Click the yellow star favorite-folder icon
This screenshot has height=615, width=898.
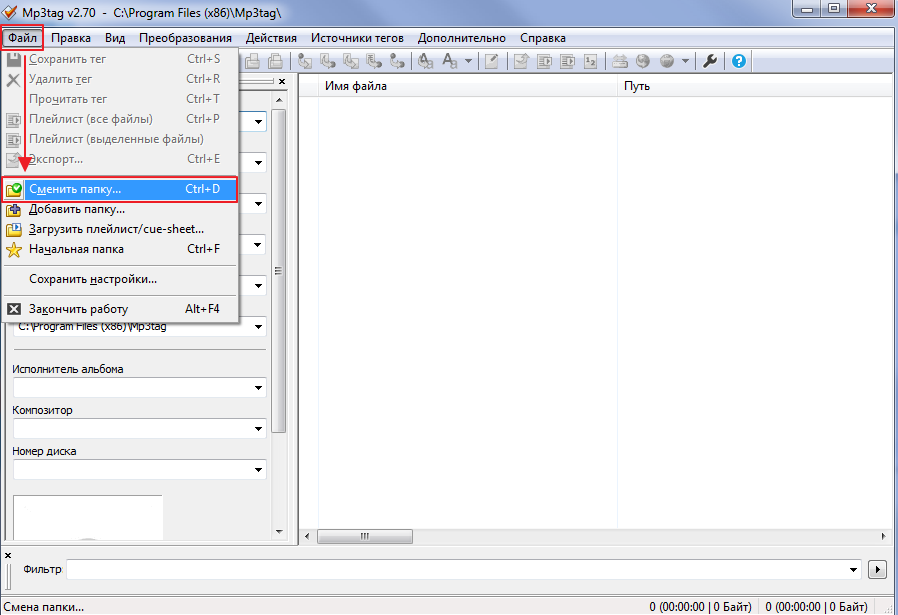coord(14,250)
